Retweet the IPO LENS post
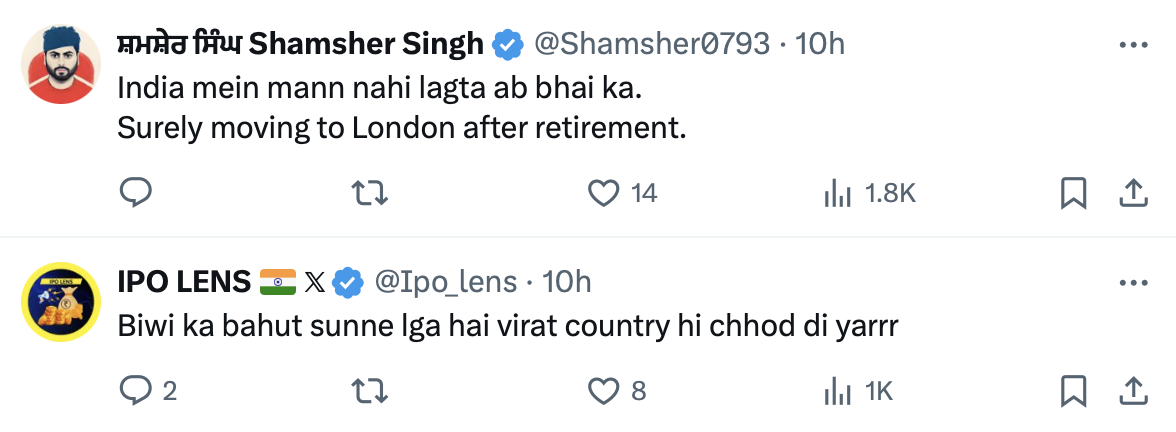 [x=371, y=391]
